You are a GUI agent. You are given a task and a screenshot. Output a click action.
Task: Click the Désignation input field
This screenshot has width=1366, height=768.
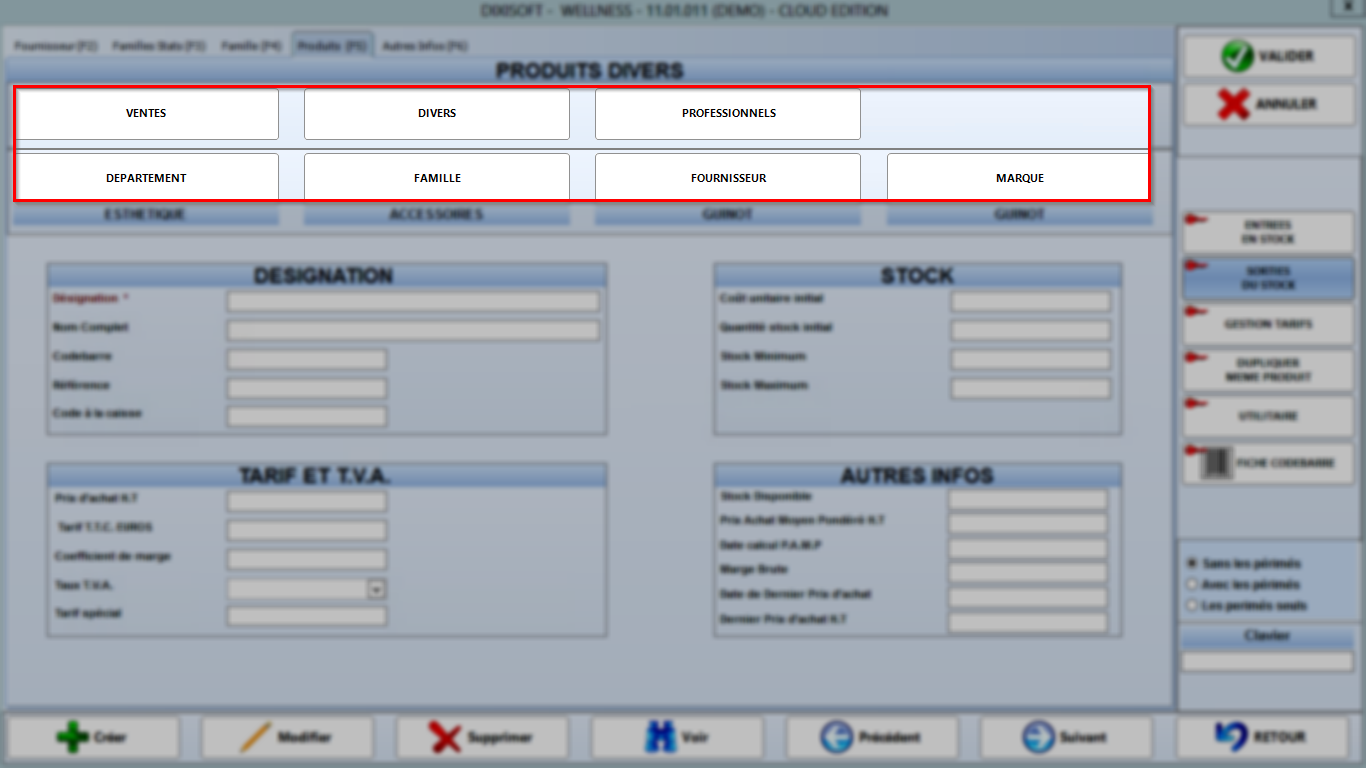(413, 301)
